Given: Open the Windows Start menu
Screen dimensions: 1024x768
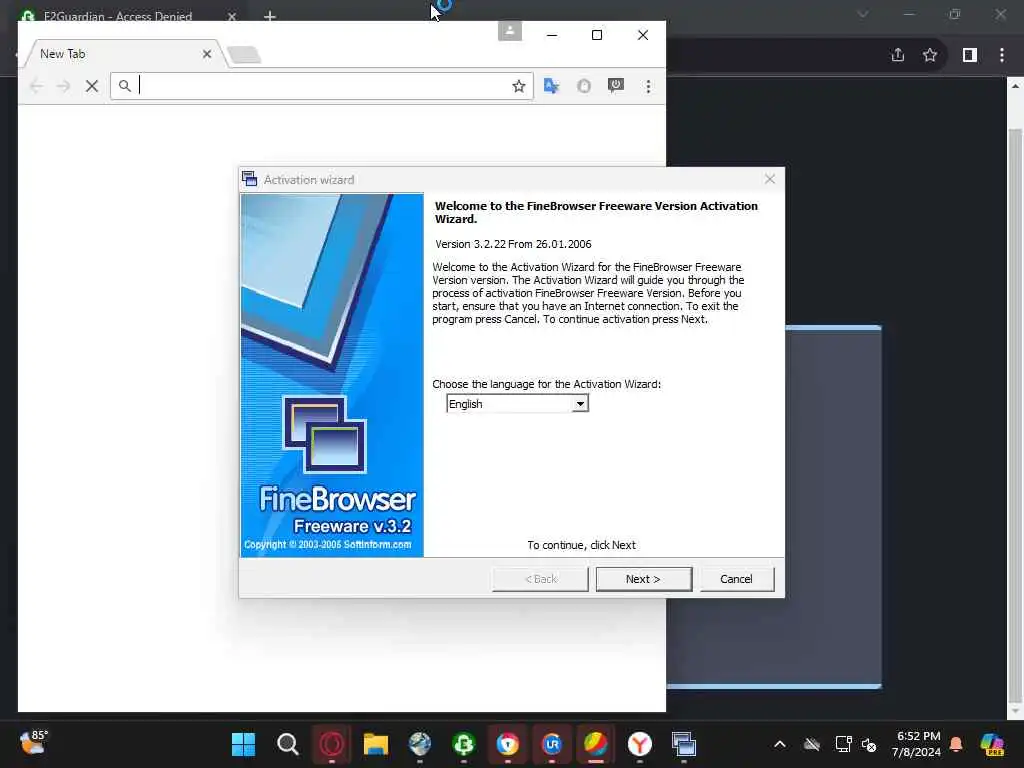Looking at the screenshot, I should pos(244,744).
